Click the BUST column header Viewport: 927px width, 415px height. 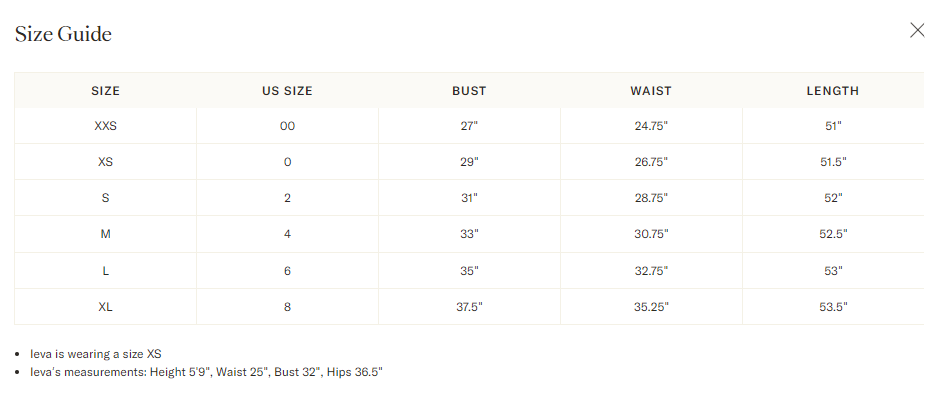[x=469, y=91]
